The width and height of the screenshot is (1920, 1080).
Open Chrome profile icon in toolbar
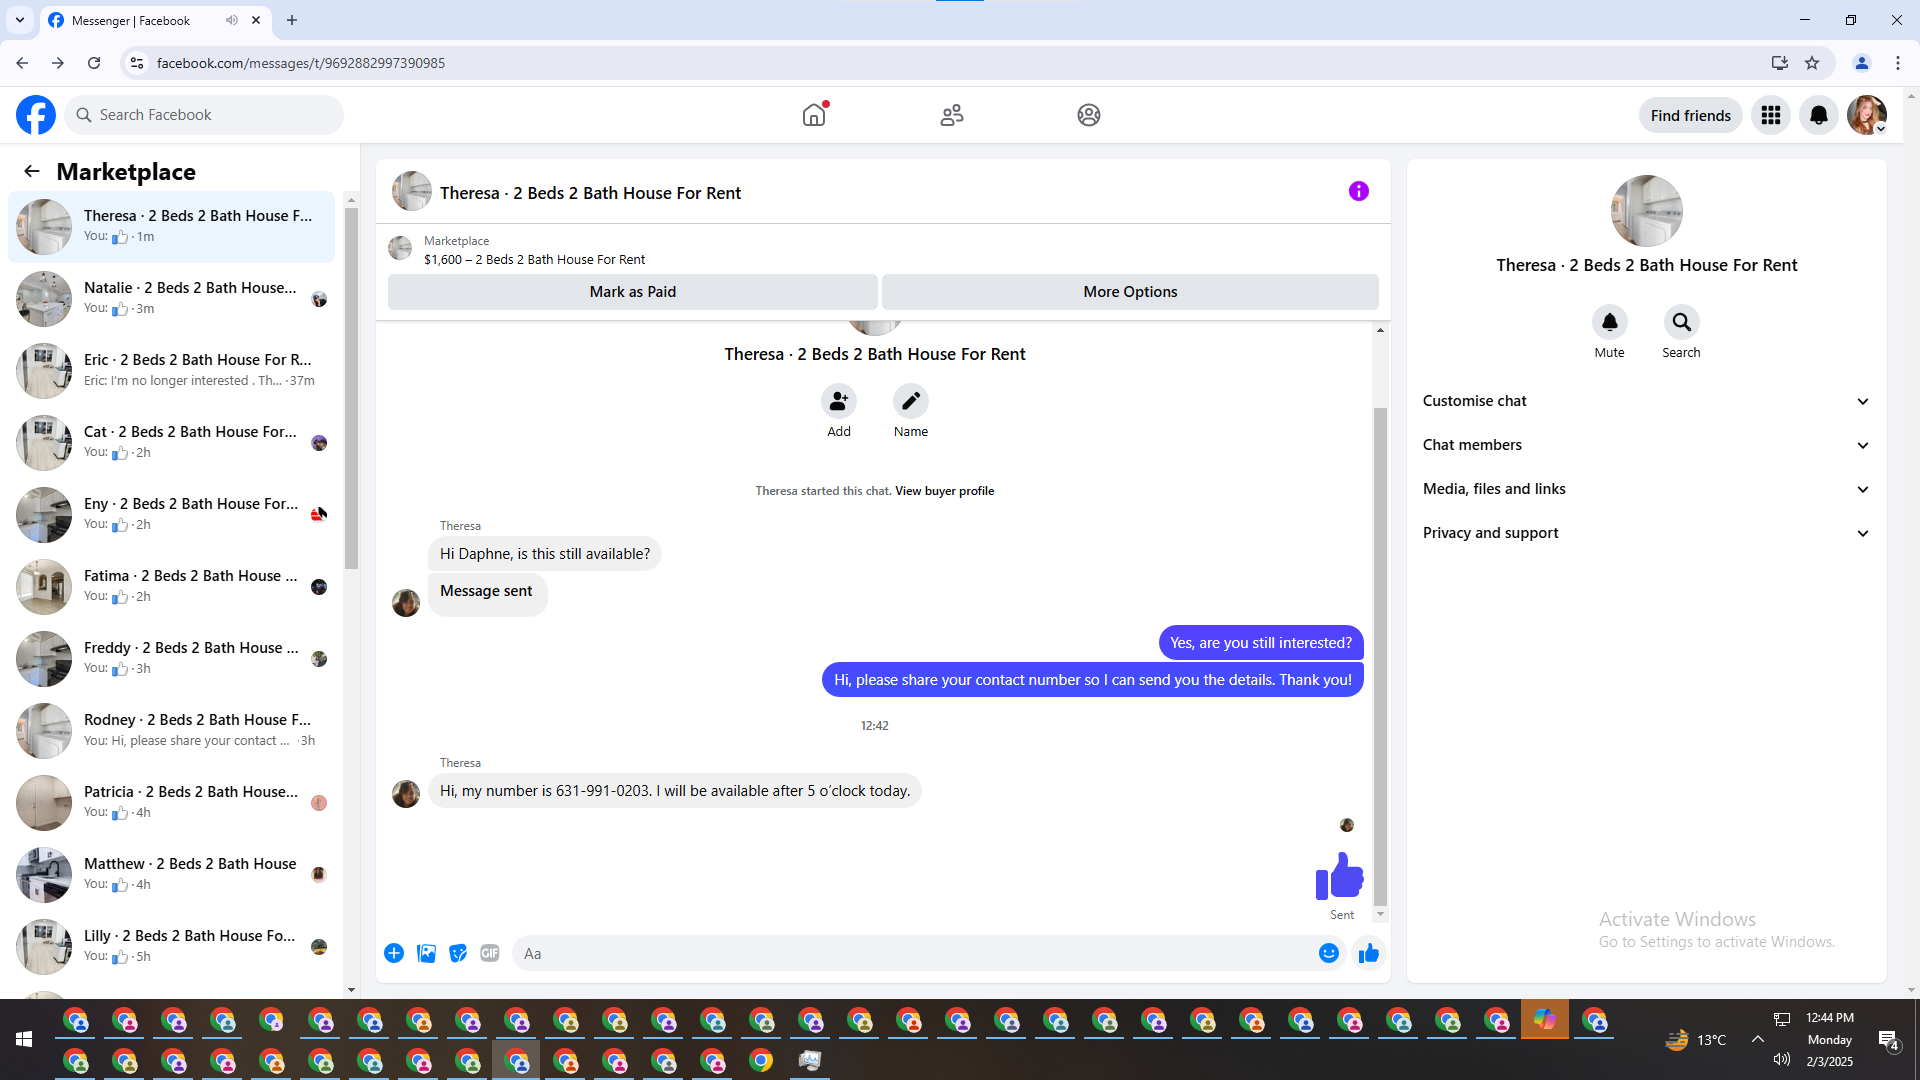[x=1861, y=63]
